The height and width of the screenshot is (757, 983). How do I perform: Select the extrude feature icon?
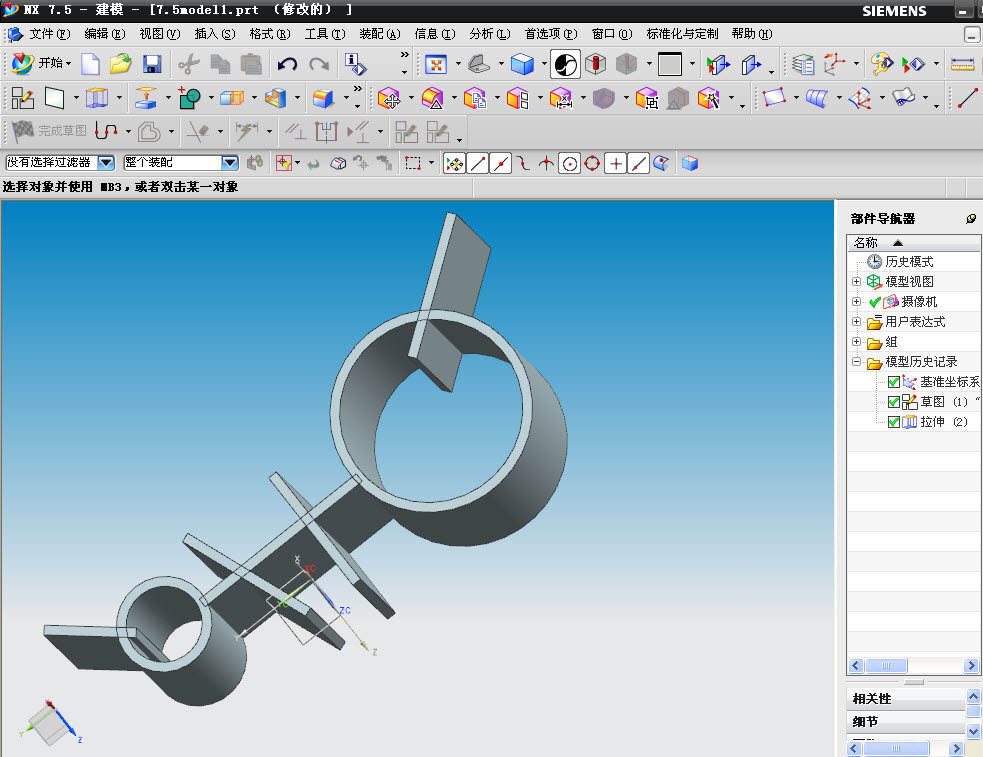coord(97,98)
